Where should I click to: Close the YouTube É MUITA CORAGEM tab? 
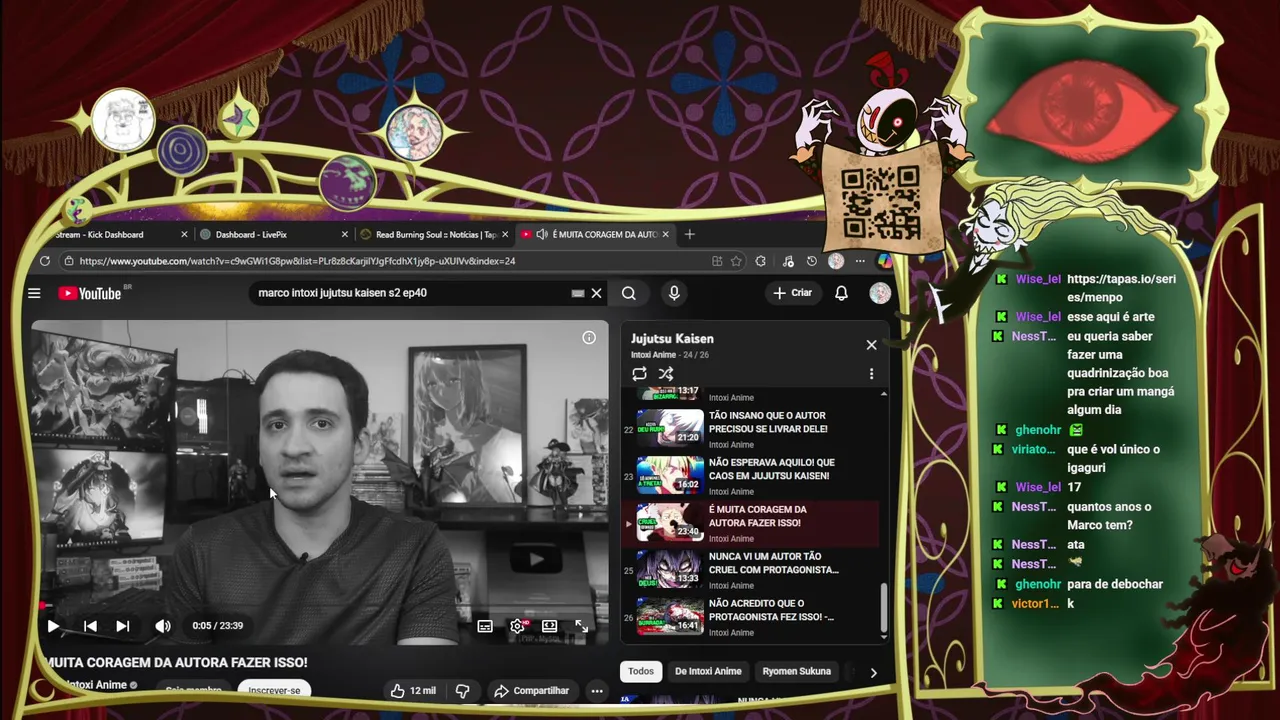pyautogui.click(x=665, y=234)
